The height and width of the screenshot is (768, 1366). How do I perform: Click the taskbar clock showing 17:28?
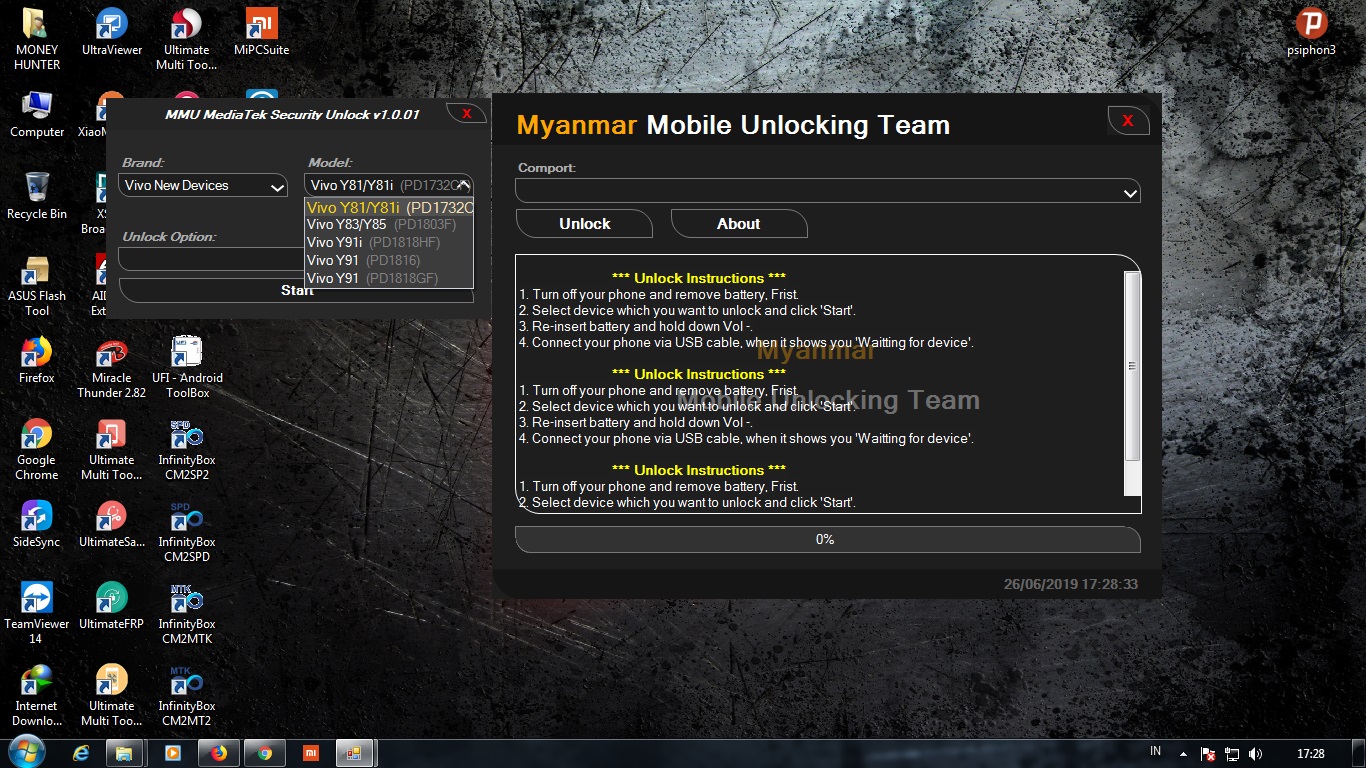click(x=1310, y=753)
